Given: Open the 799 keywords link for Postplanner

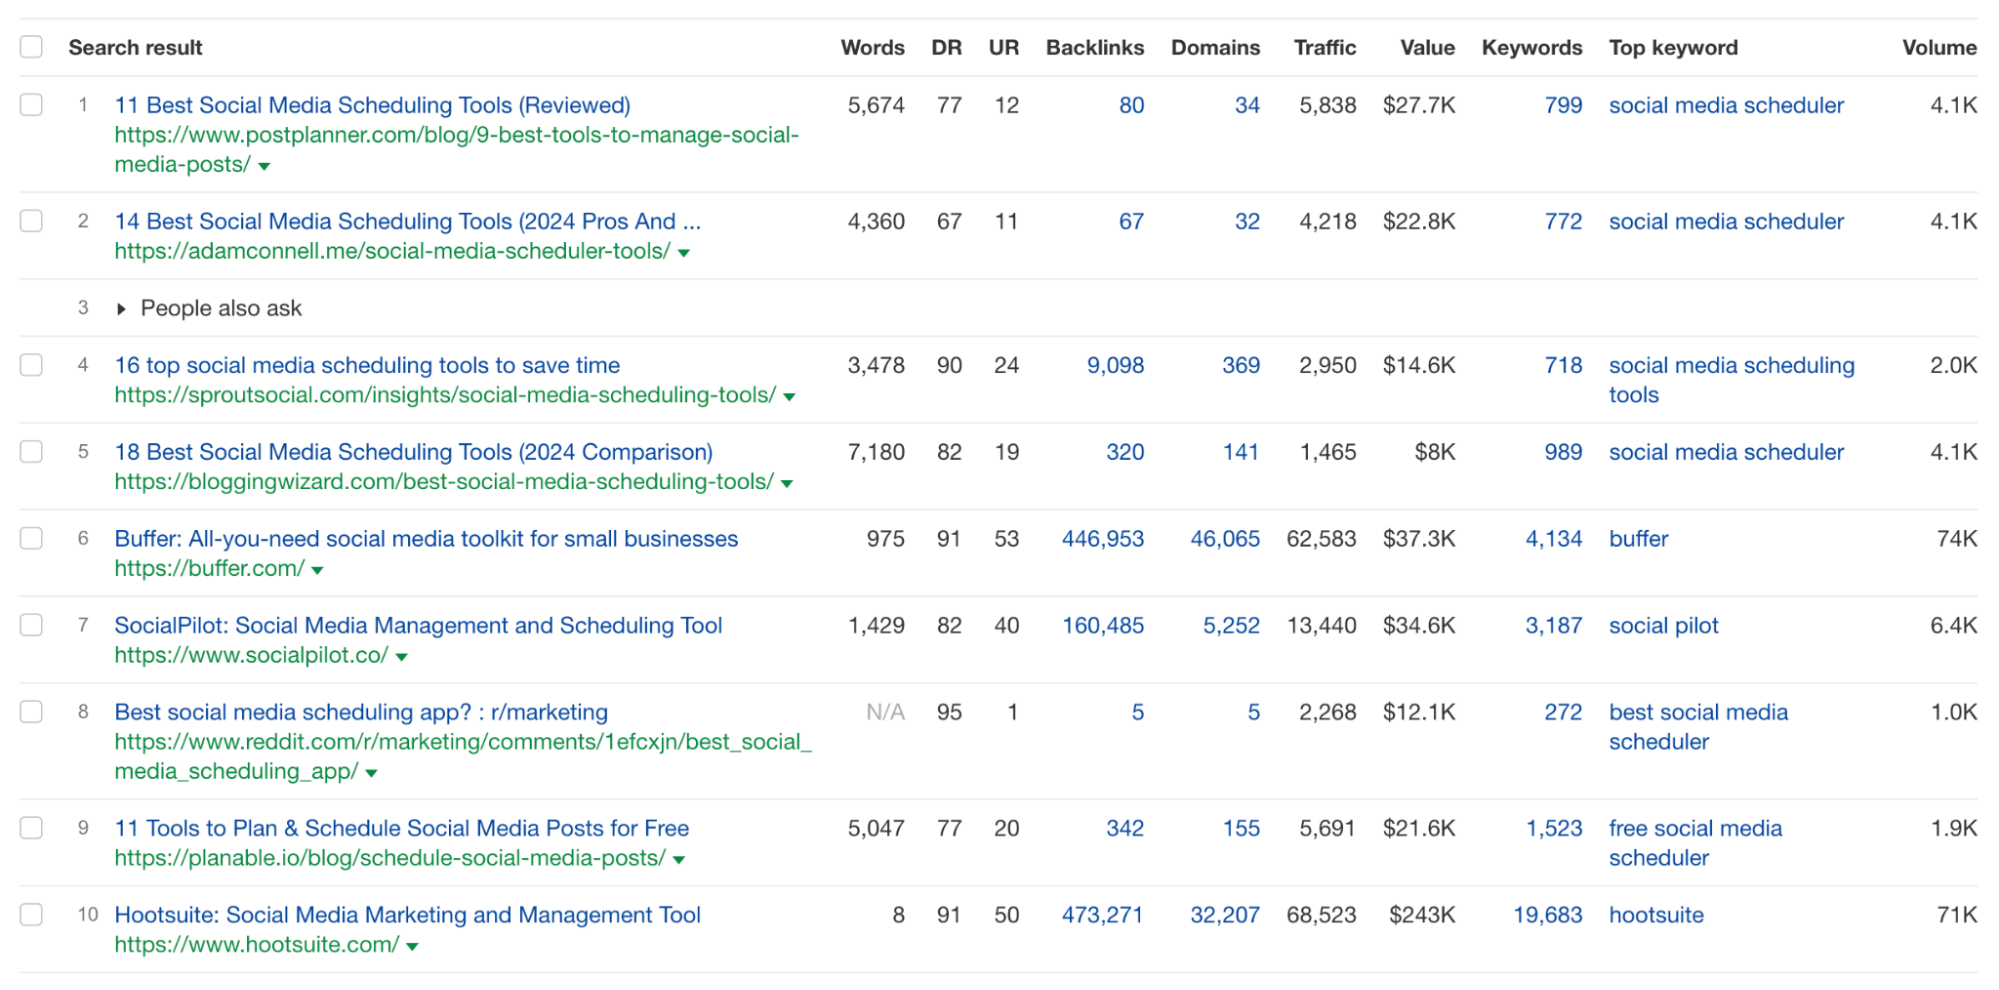Looking at the screenshot, I should click(x=1565, y=105).
